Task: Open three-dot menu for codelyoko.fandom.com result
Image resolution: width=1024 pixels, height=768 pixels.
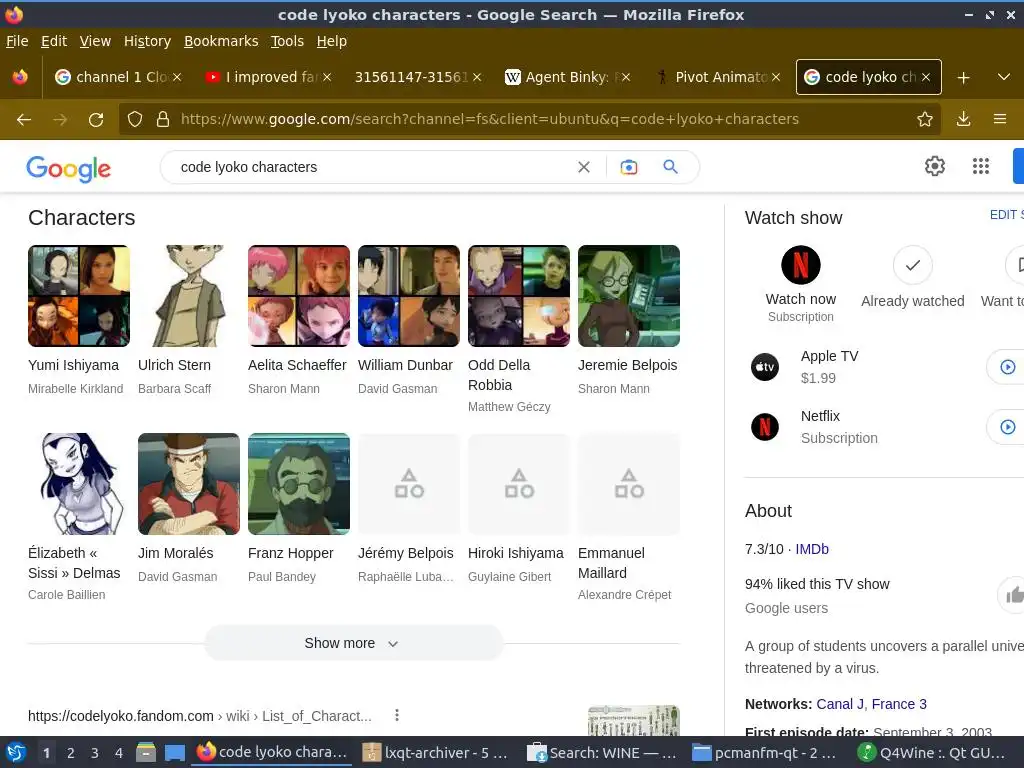Action: tap(396, 715)
